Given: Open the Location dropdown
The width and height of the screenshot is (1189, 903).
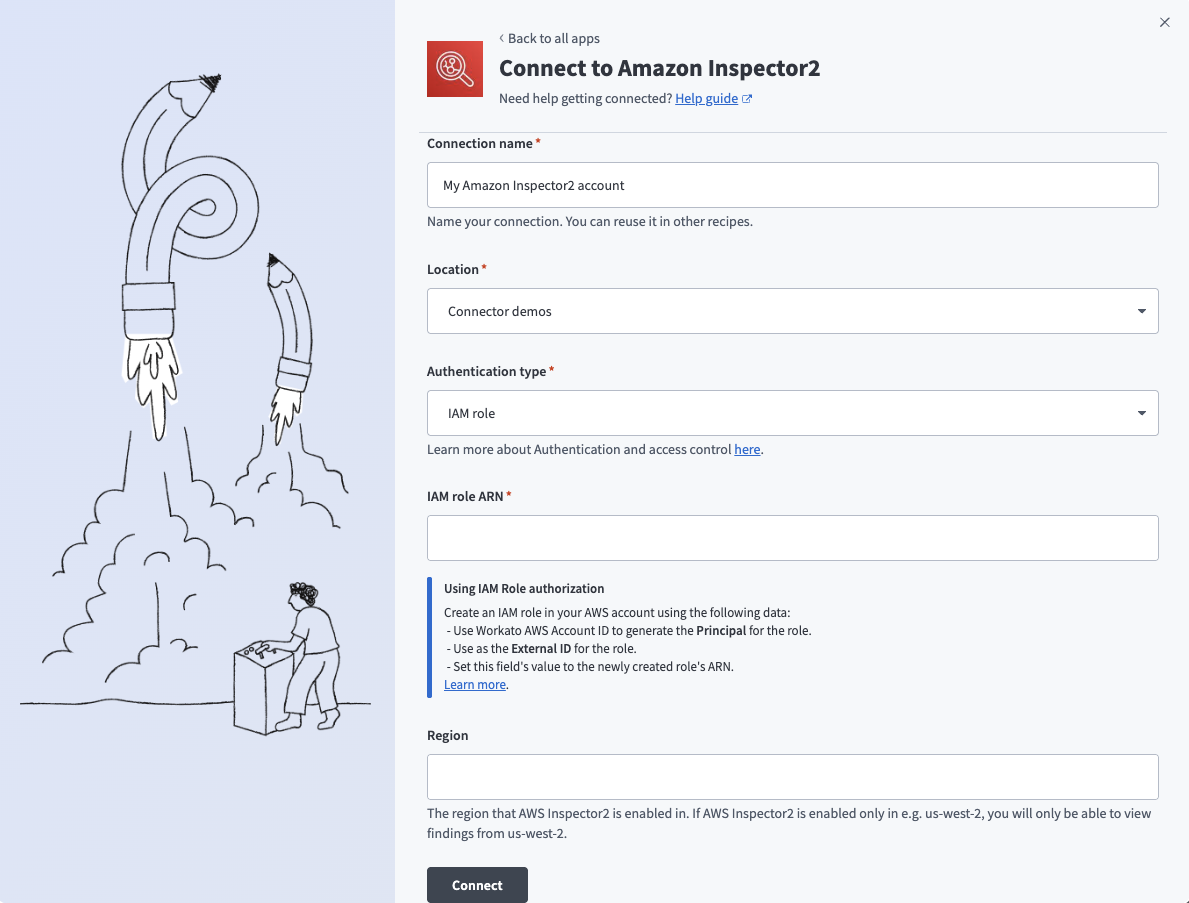Looking at the screenshot, I should coord(792,311).
